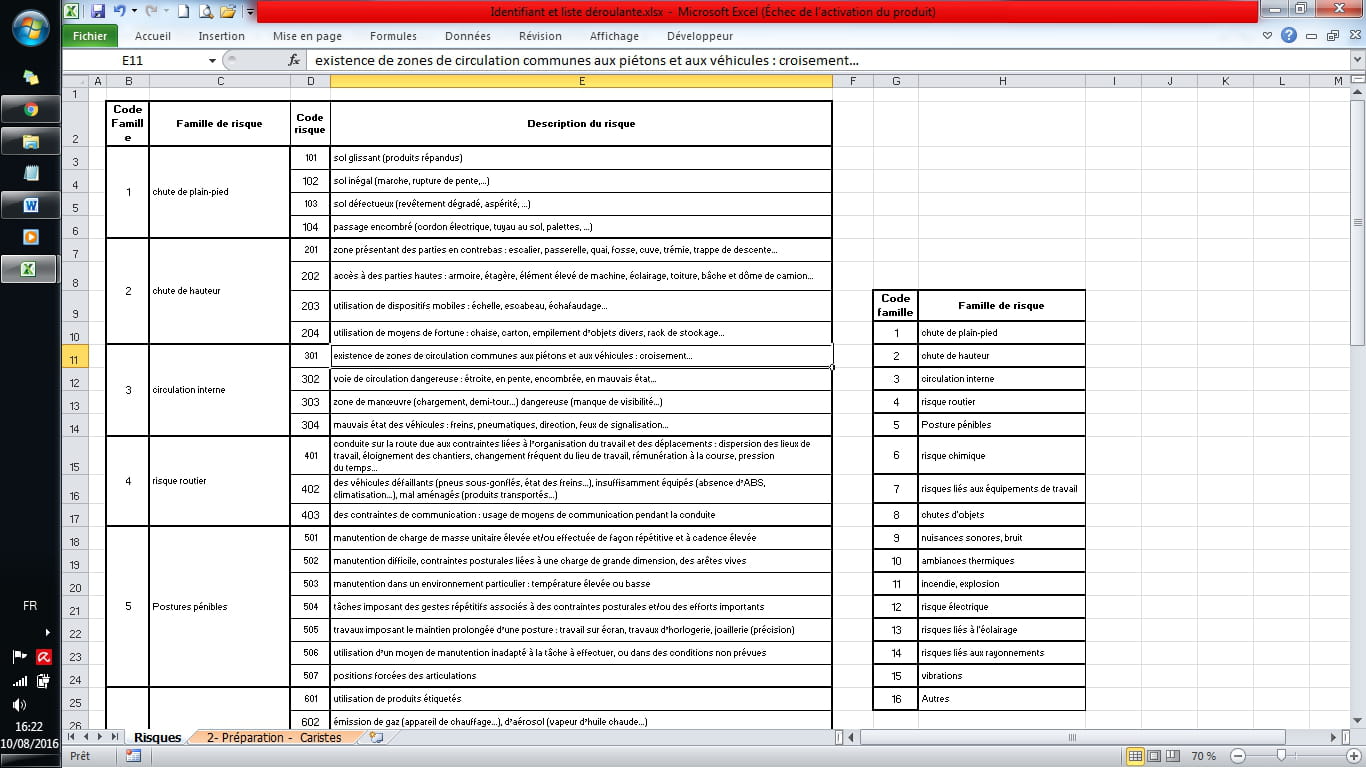1366x768 pixels.
Task: Open Microsoft Word from the taskbar
Action: [x=30, y=205]
